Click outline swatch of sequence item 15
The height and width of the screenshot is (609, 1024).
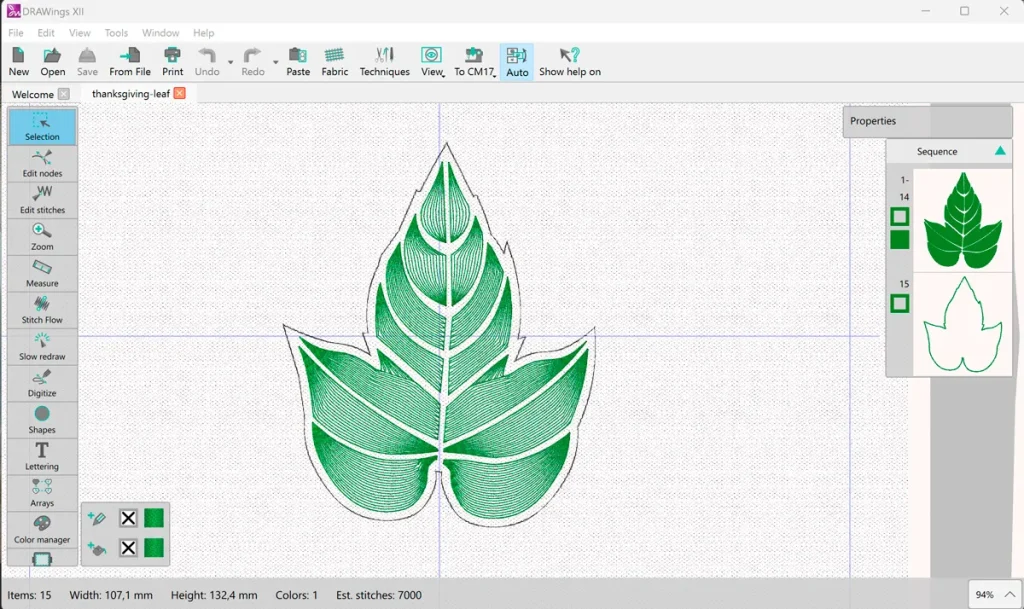point(899,304)
